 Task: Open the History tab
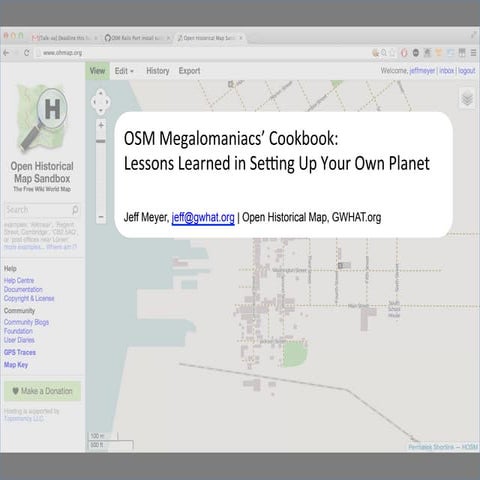tap(158, 71)
